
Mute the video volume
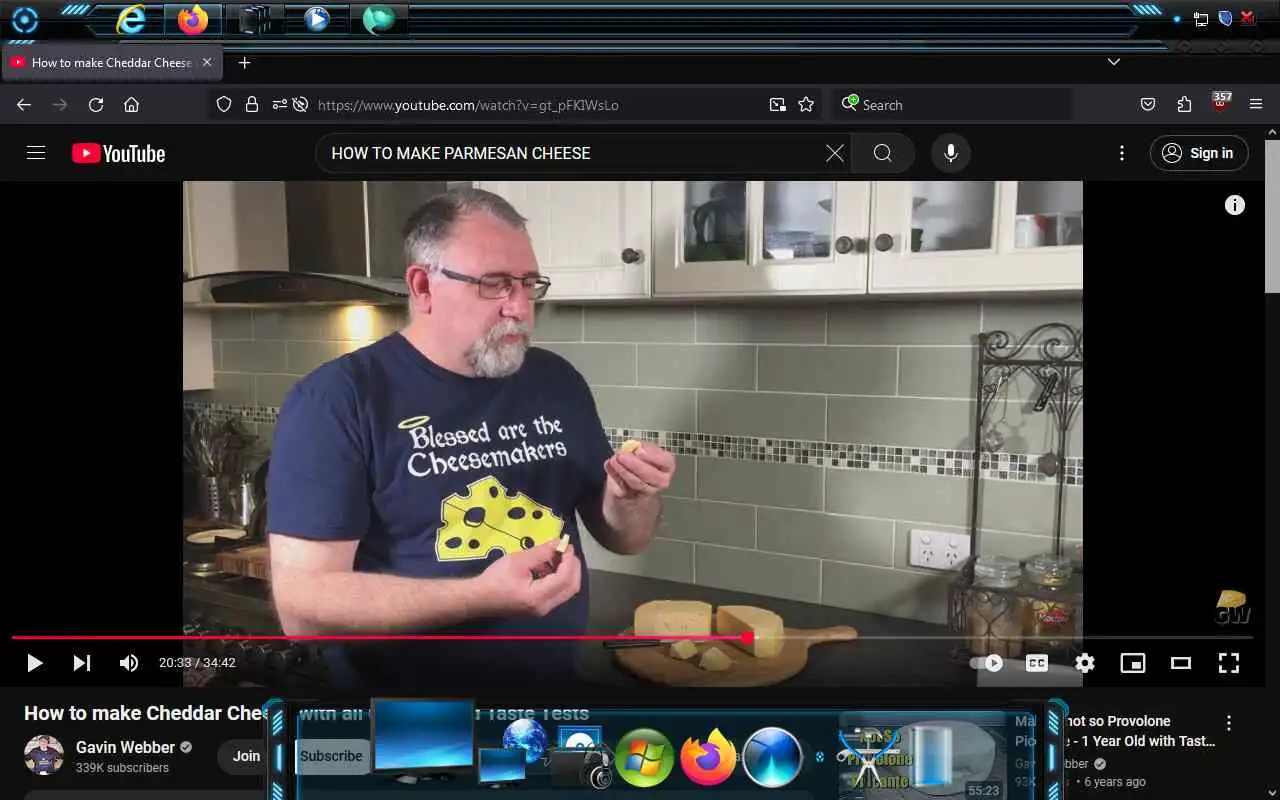tap(129, 663)
